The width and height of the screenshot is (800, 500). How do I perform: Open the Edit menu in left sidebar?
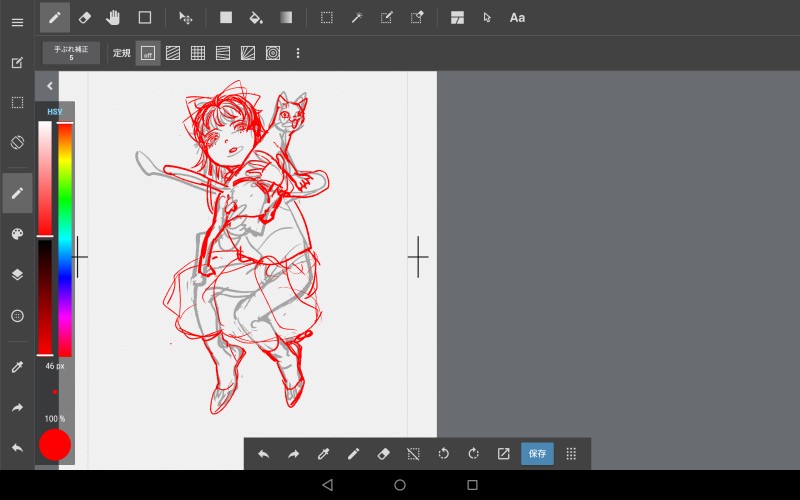tap(17, 63)
